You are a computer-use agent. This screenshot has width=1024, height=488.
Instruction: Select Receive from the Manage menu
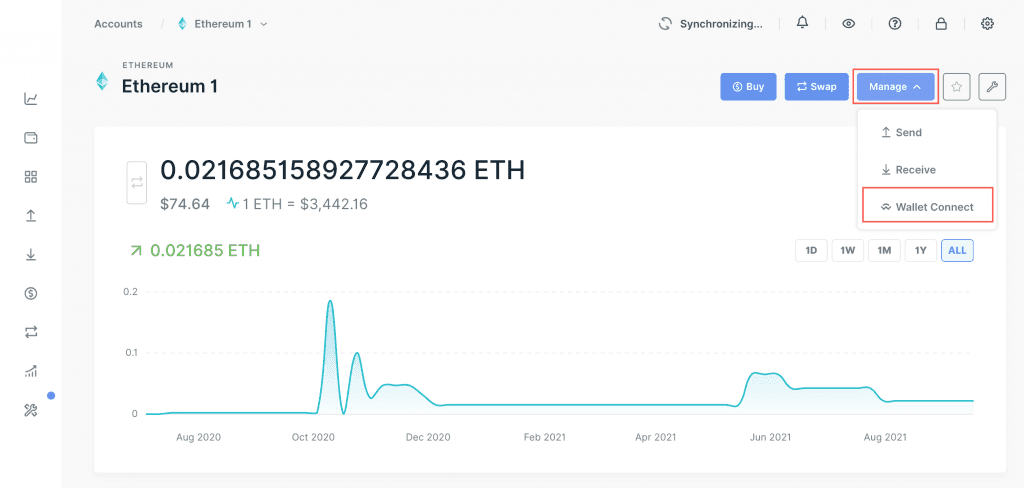[x=914, y=170]
